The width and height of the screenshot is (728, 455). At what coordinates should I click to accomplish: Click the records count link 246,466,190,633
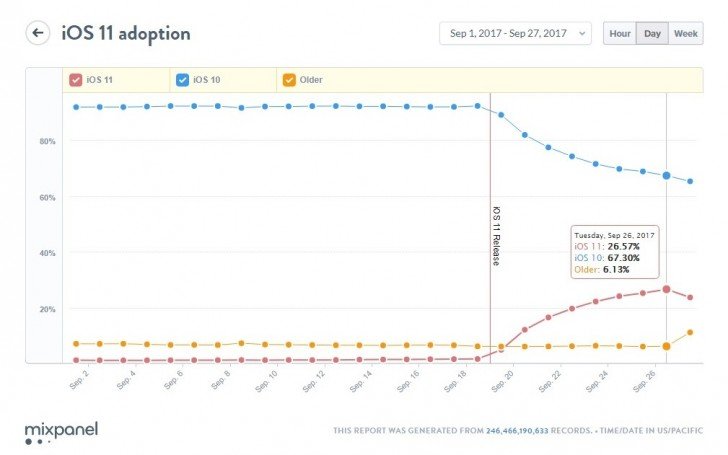pyautogui.click(x=517, y=431)
